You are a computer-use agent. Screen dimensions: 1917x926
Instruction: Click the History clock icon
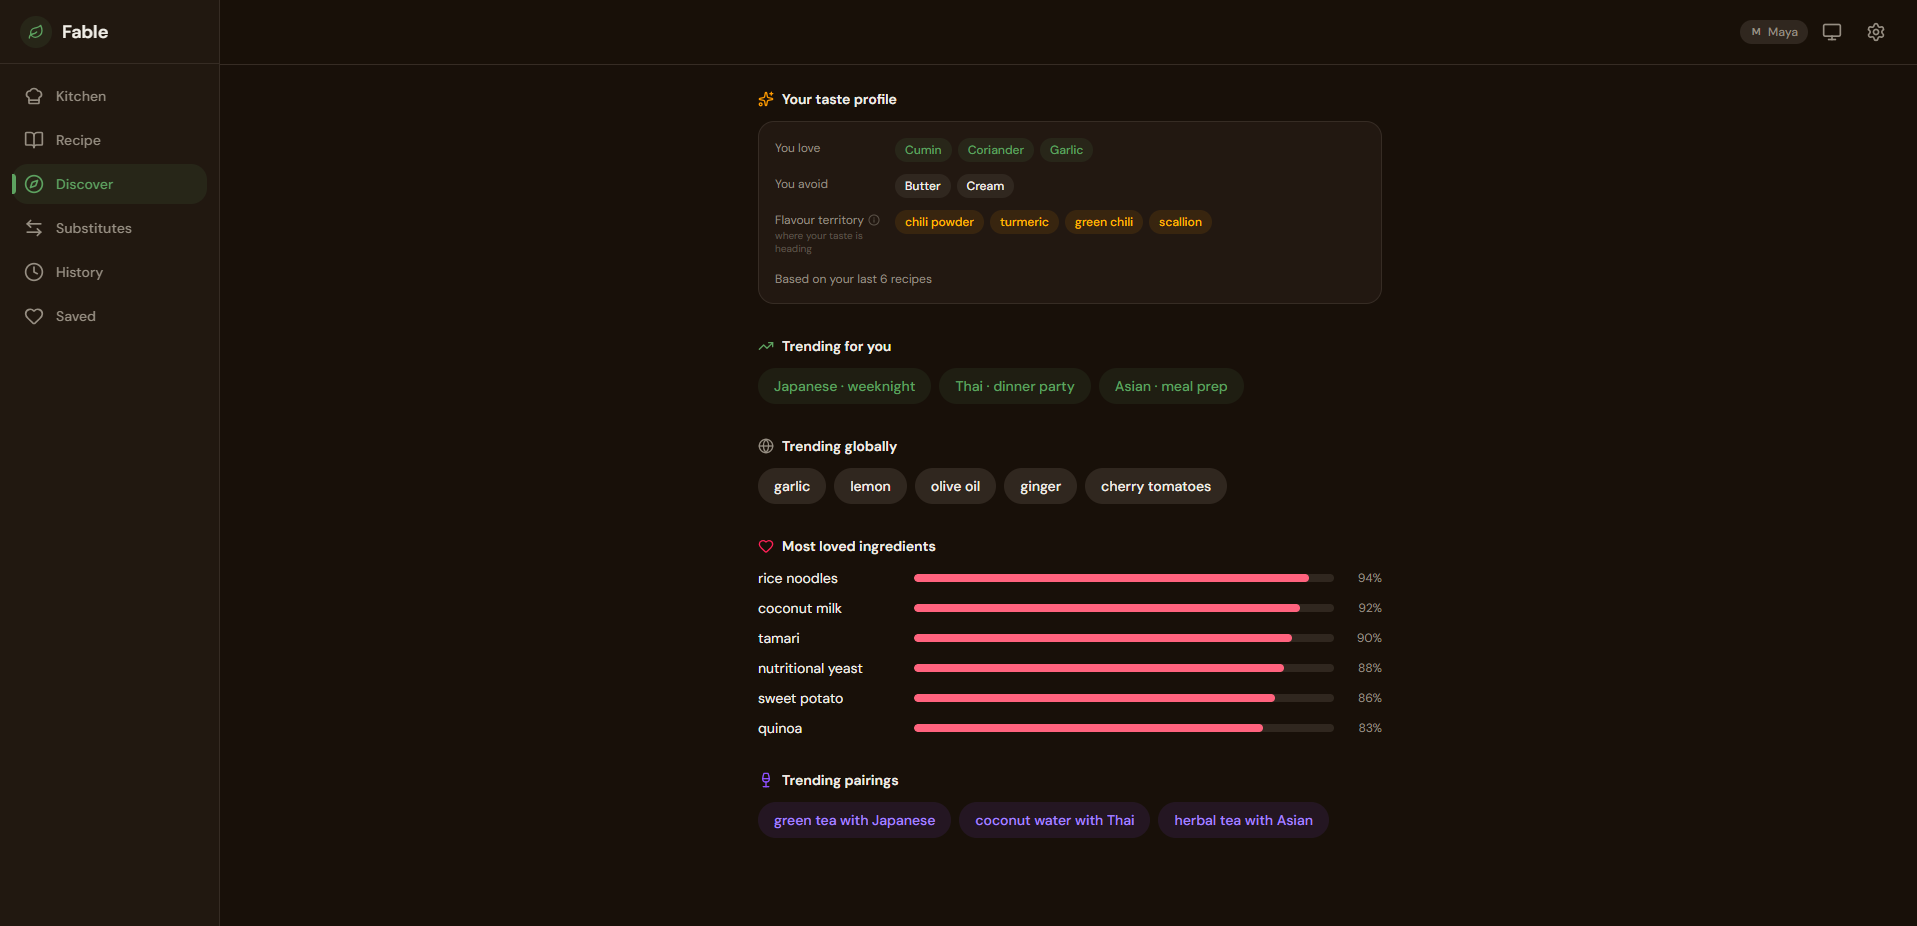[34, 272]
